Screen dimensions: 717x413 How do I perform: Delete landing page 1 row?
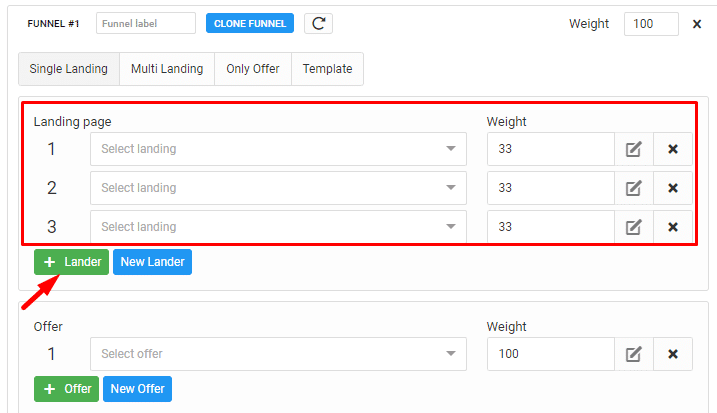pyautogui.click(x=673, y=149)
